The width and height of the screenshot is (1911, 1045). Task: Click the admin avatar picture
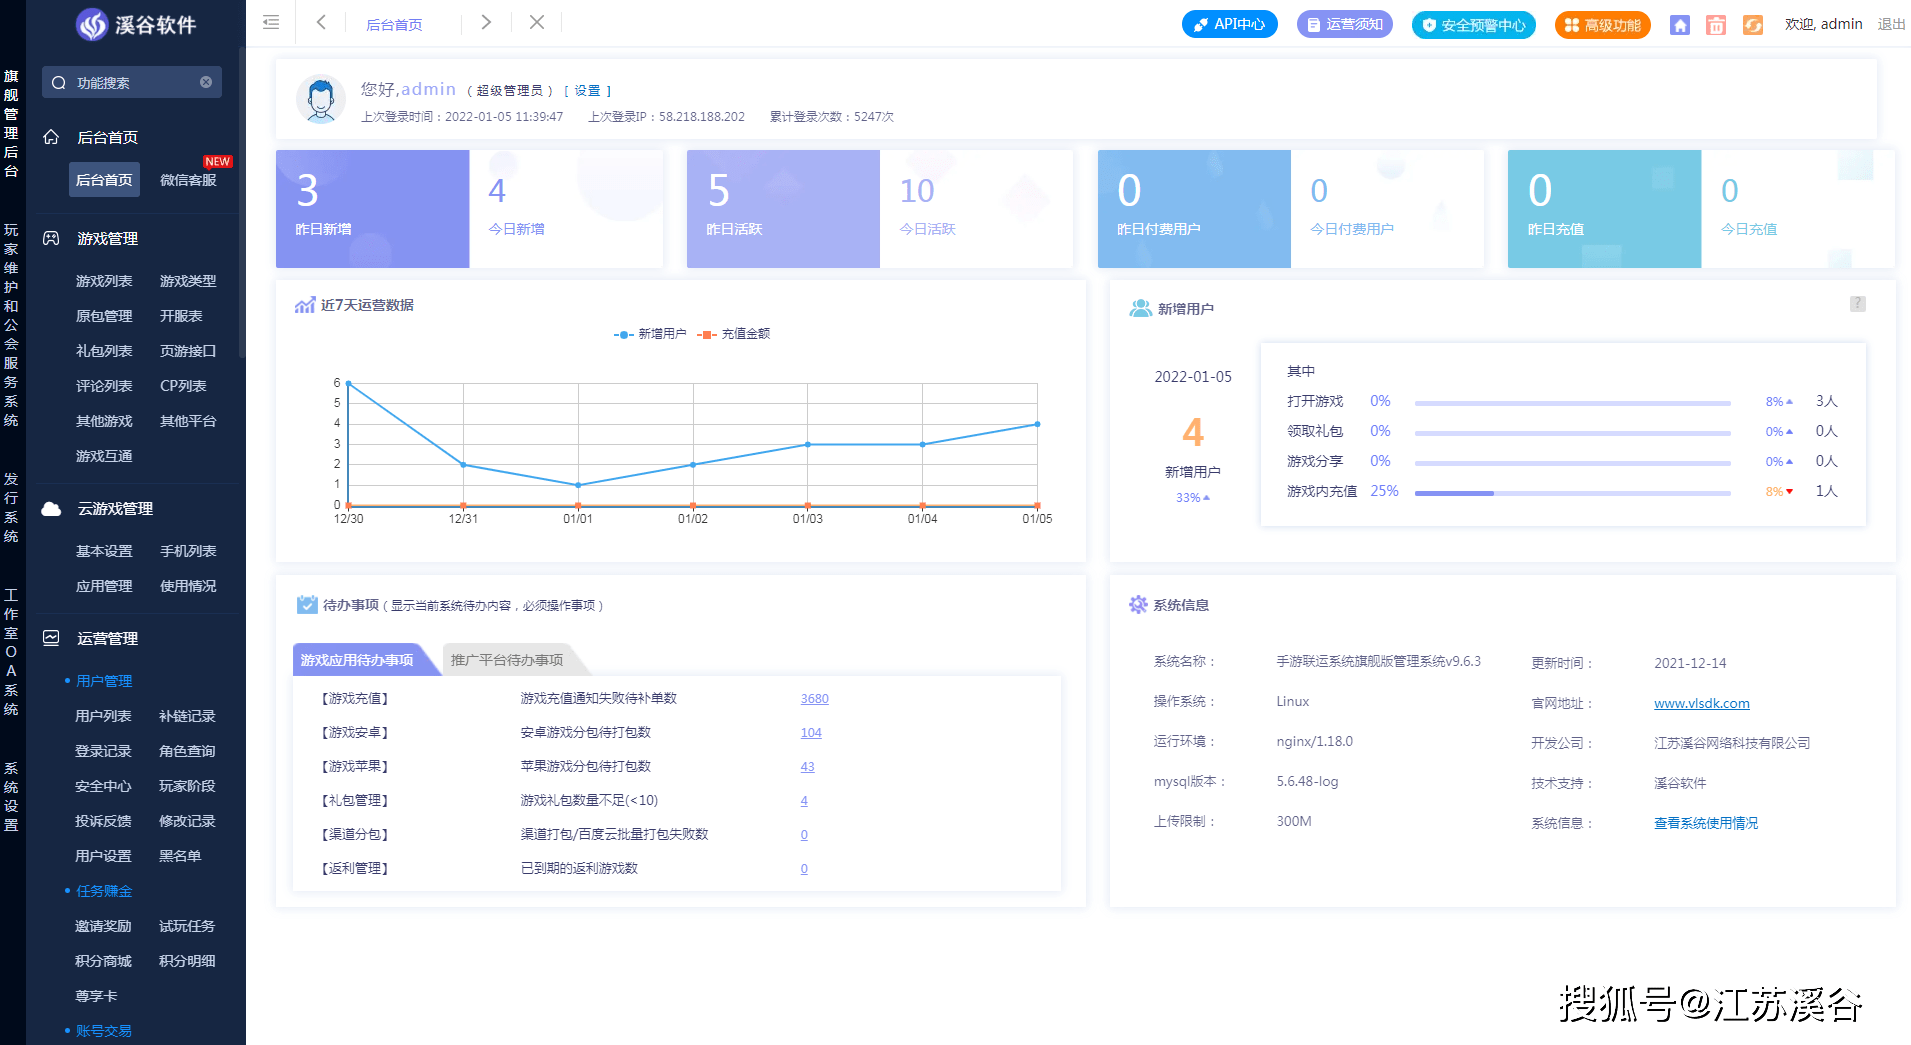click(x=321, y=100)
